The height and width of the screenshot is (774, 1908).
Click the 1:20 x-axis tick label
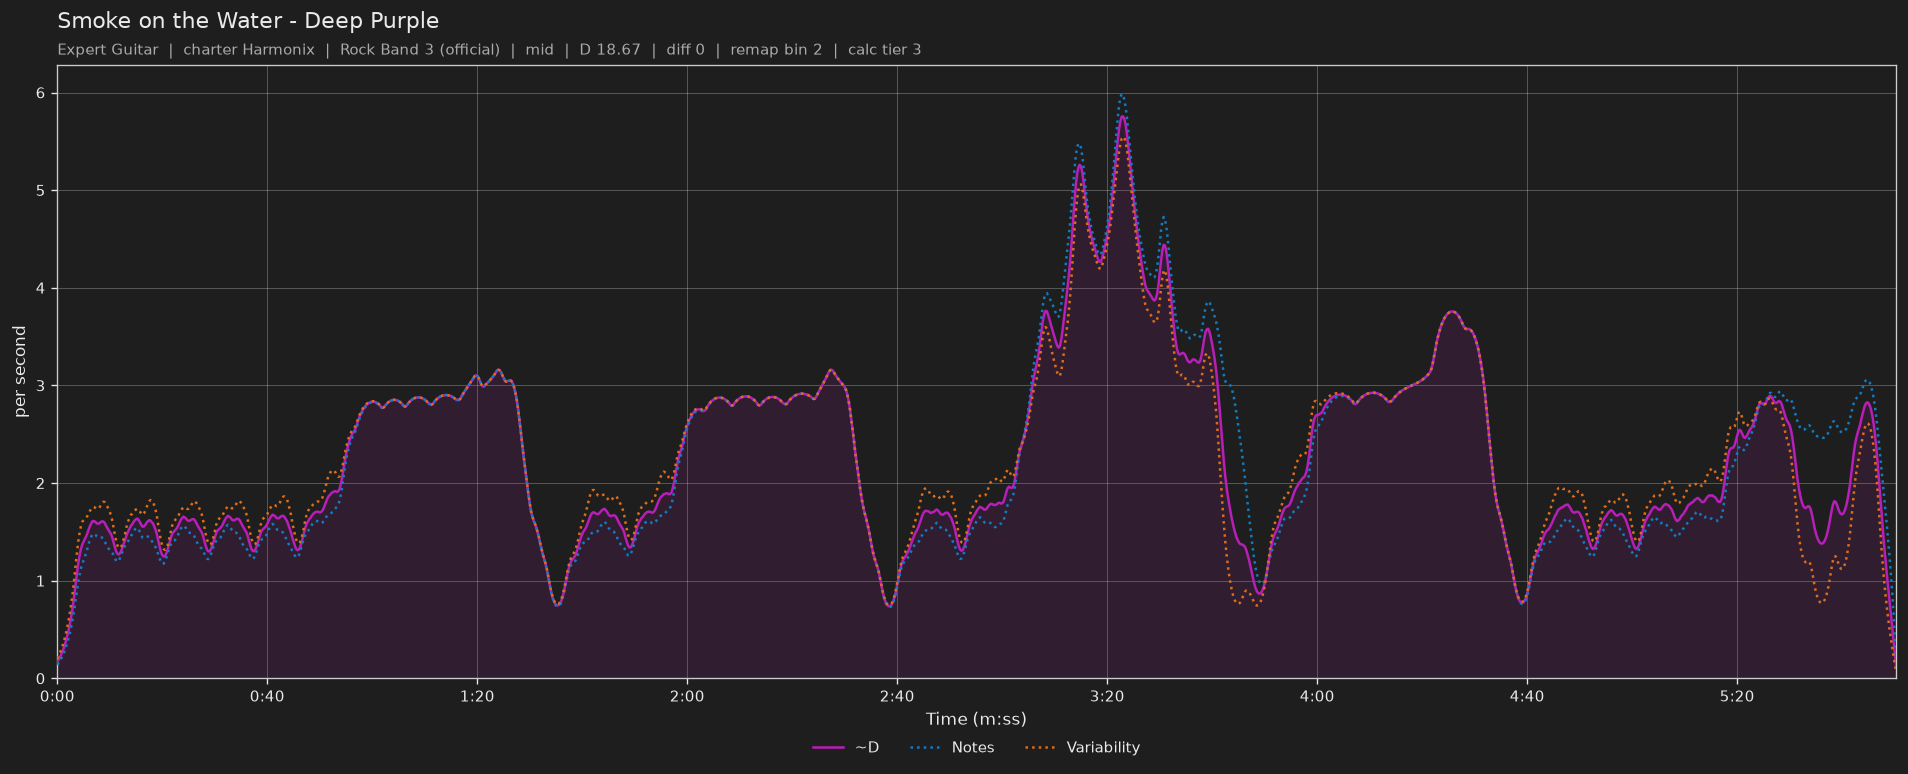(x=477, y=697)
